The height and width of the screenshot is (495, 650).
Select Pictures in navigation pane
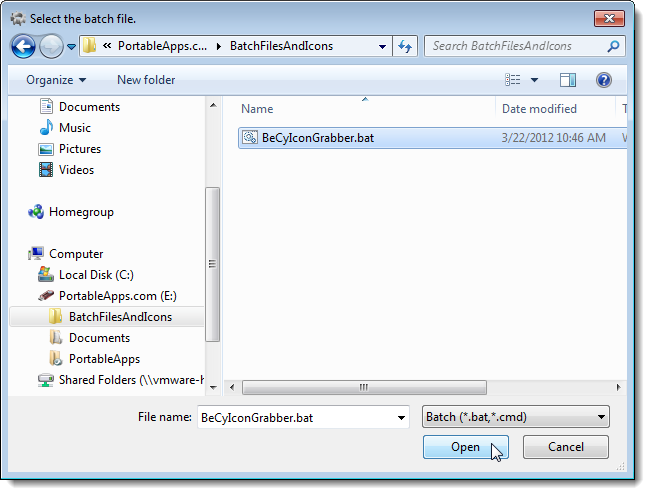[x=70, y=149]
